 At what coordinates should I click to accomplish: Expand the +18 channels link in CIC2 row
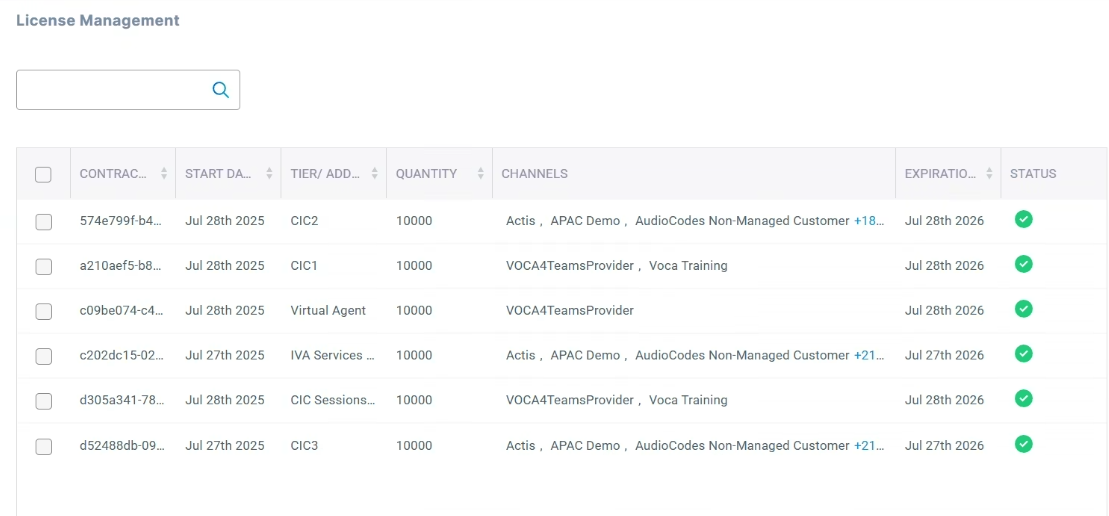[x=869, y=221]
